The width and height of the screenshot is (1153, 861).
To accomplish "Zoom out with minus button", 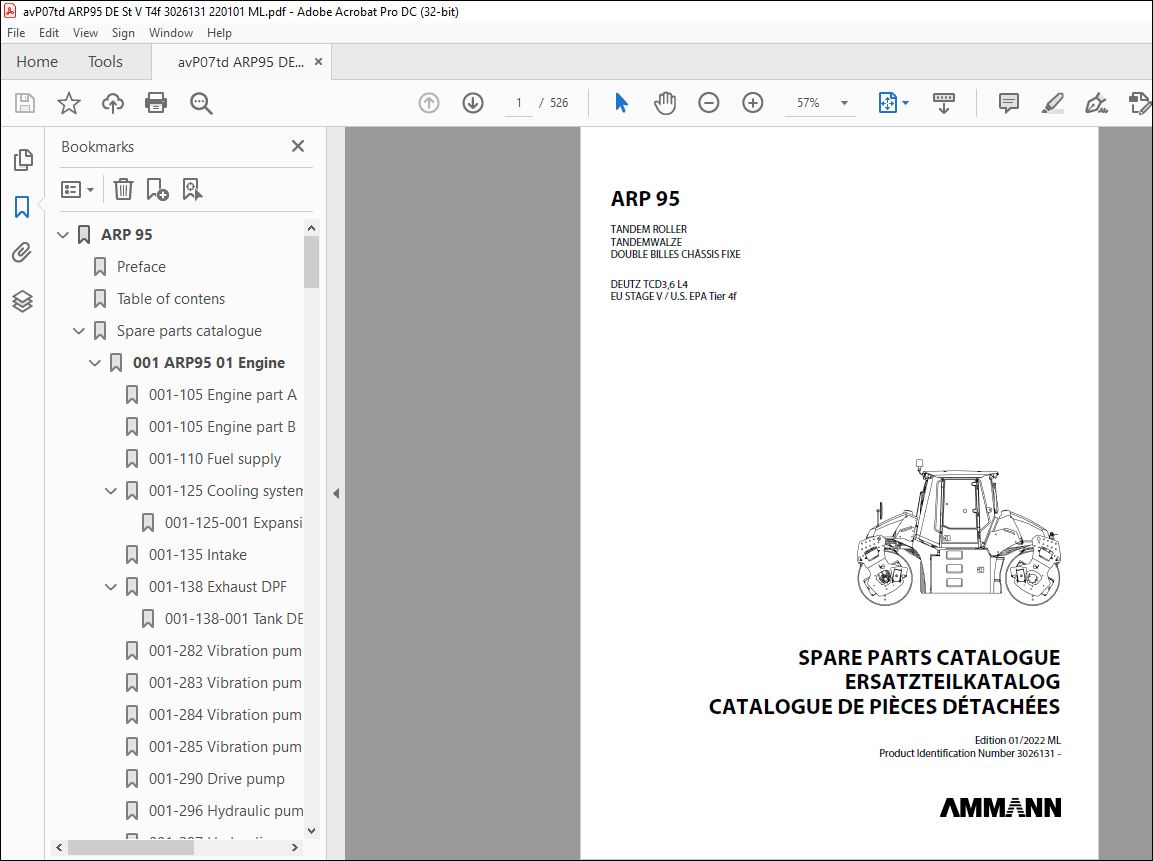I will 709,103.
